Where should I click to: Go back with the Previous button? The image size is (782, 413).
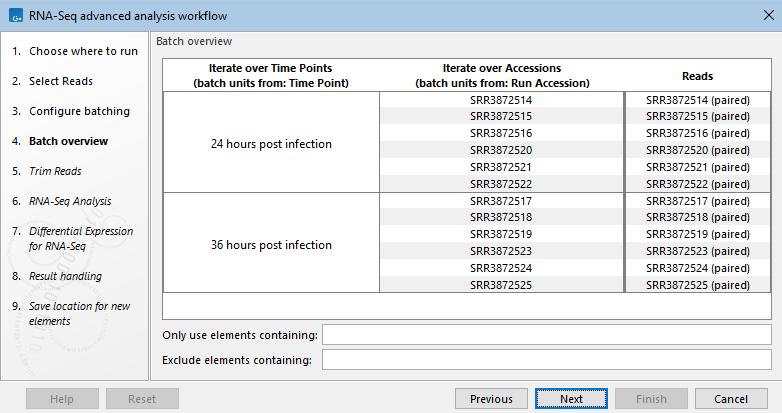tap(491, 398)
